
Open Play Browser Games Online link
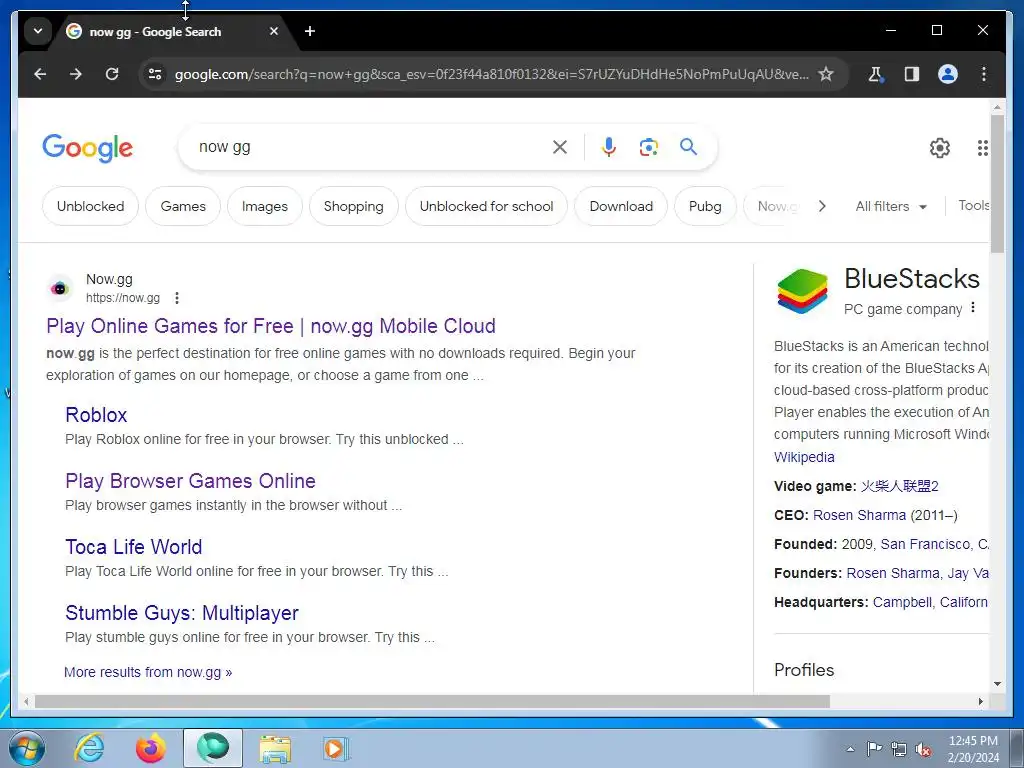pyautogui.click(x=190, y=481)
